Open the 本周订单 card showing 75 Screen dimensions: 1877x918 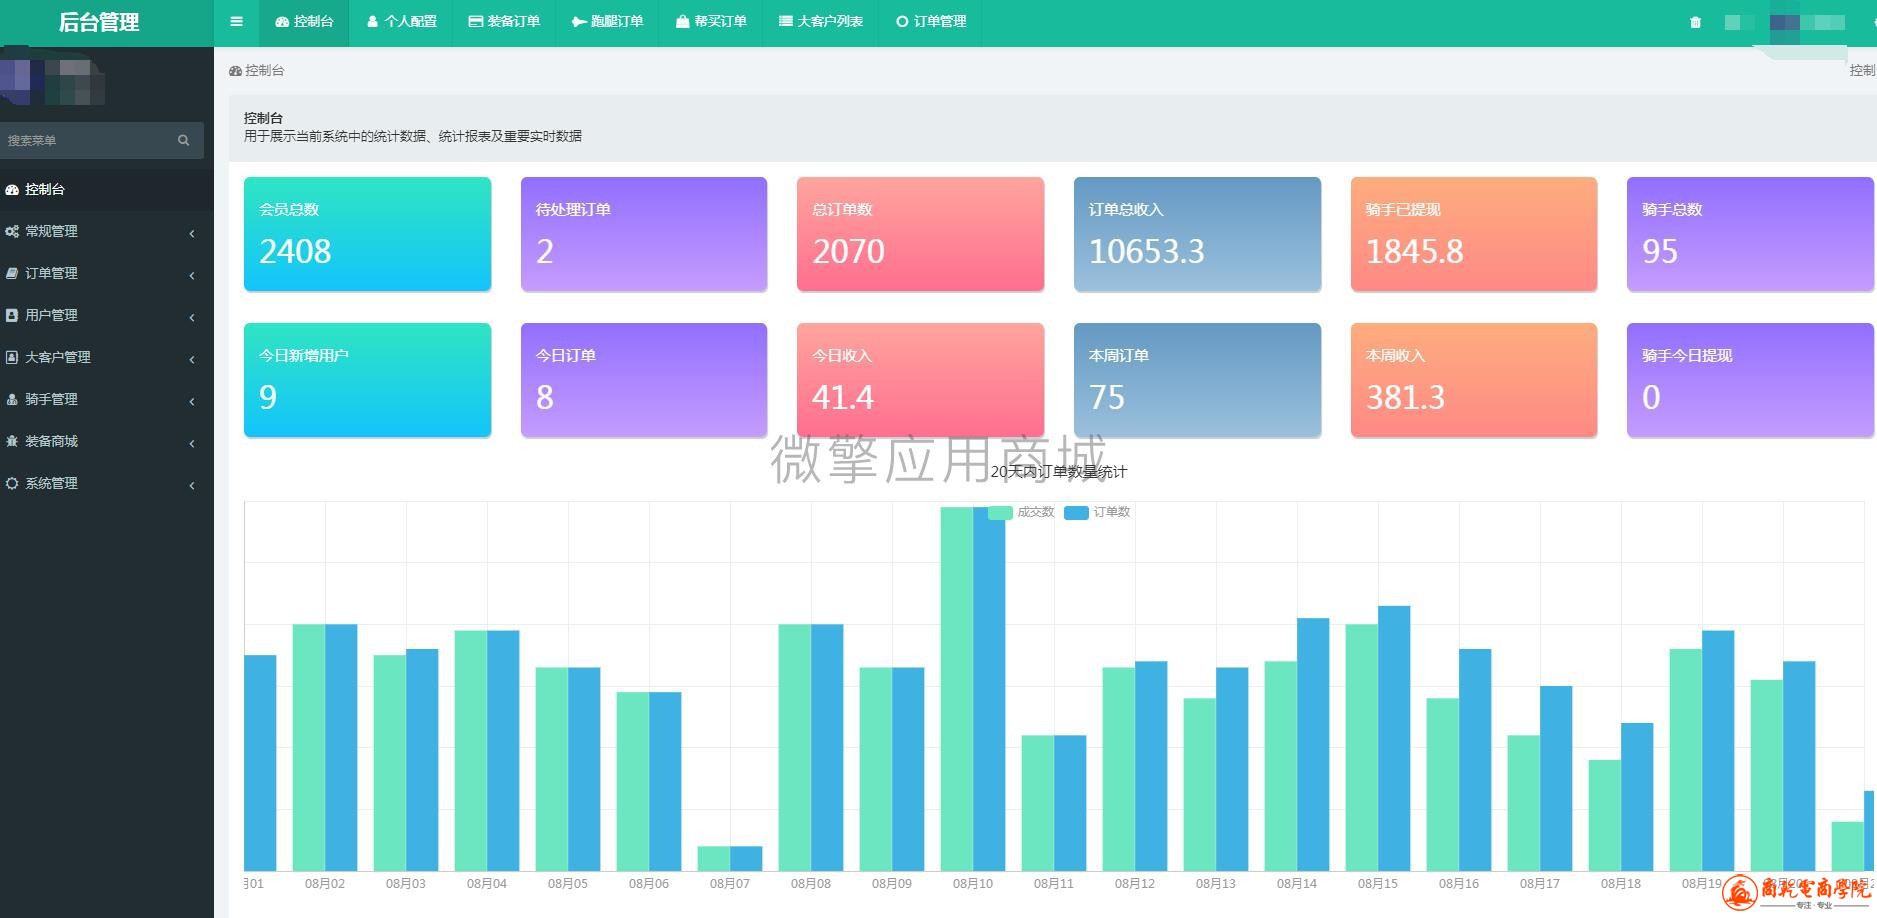click(1197, 380)
